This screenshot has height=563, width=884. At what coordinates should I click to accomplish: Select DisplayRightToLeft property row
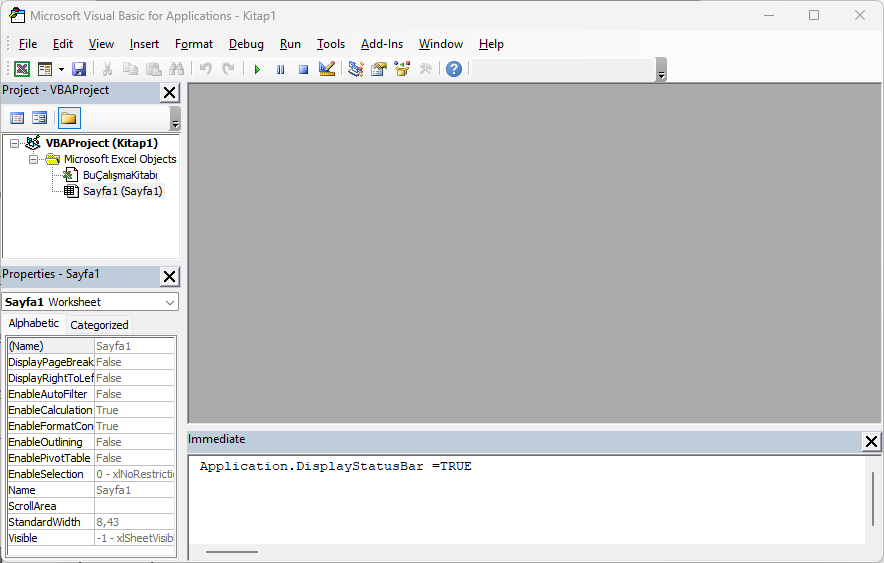(x=91, y=378)
